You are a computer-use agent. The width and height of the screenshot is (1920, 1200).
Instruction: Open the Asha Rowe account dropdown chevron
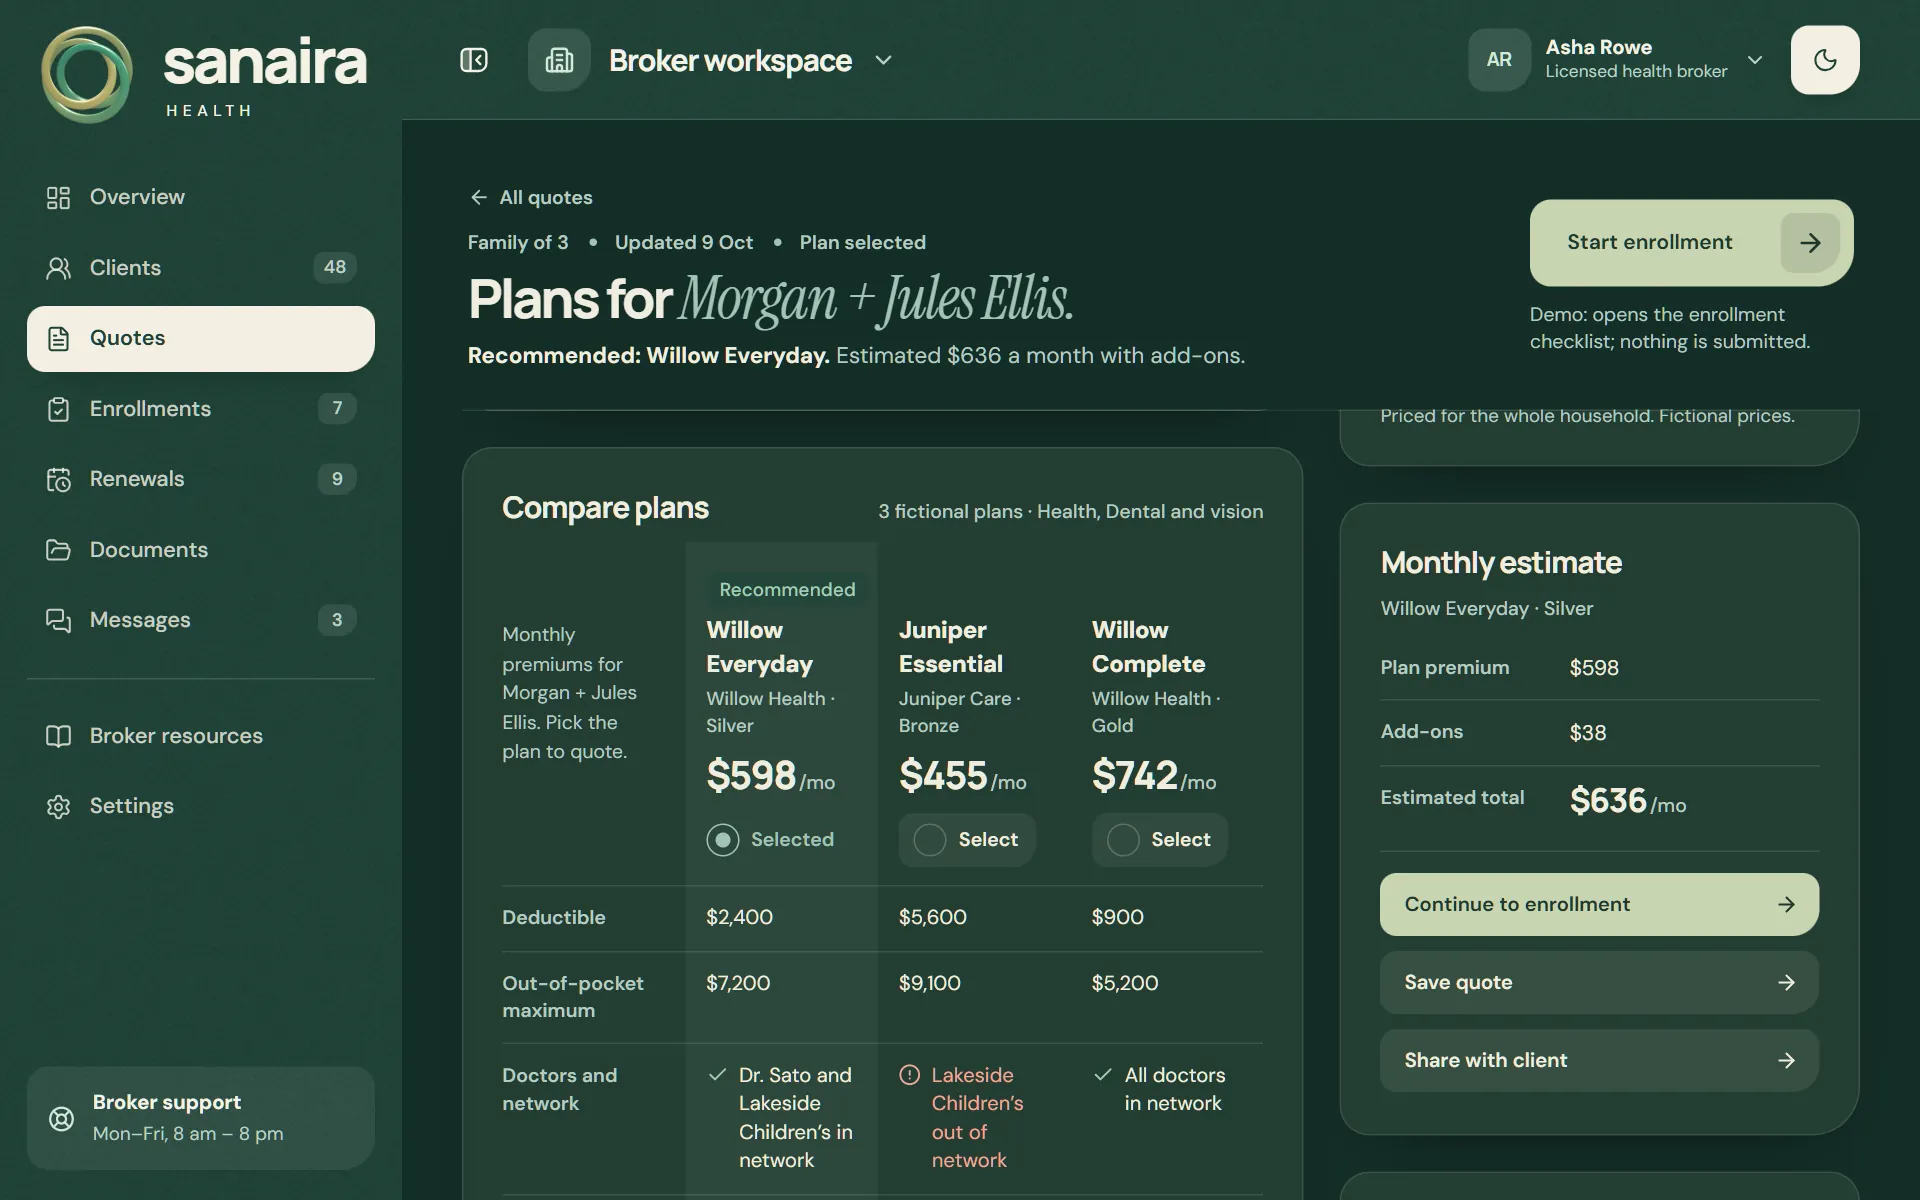pyautogui.click(x=1755, y=60)
